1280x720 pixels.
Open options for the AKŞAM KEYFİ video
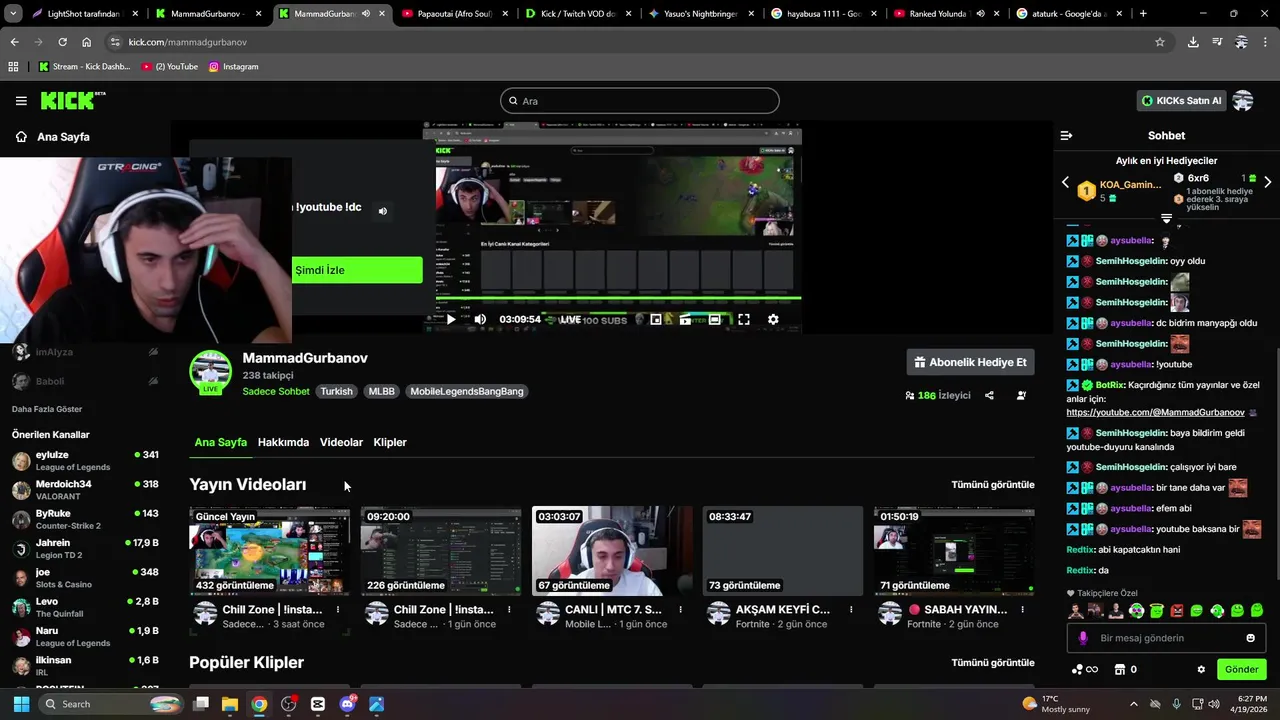(851, 609)
